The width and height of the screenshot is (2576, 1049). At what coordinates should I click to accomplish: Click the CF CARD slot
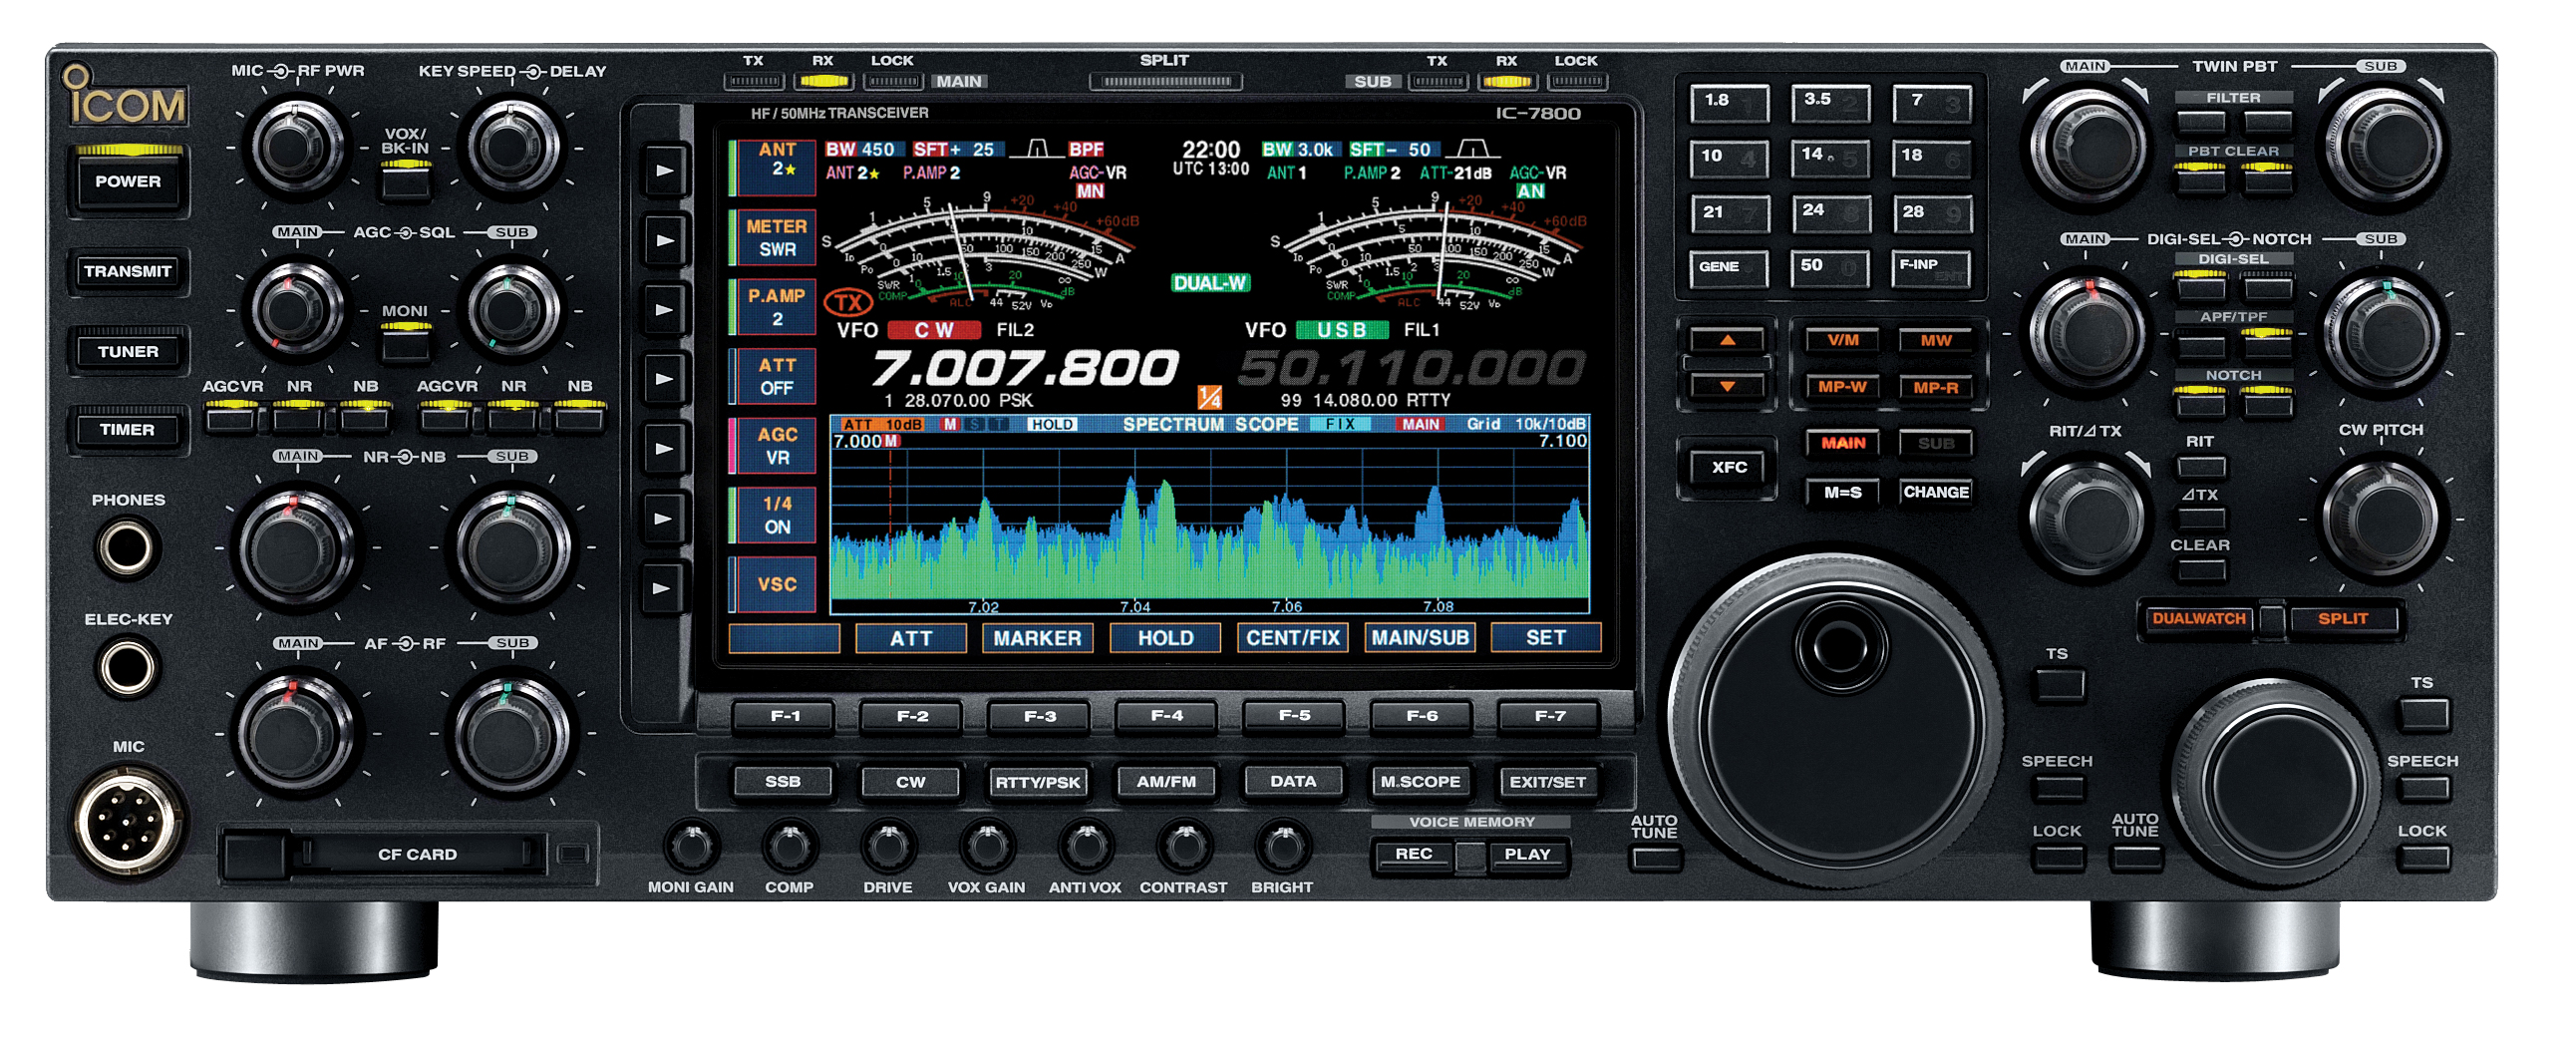(417, 855)
